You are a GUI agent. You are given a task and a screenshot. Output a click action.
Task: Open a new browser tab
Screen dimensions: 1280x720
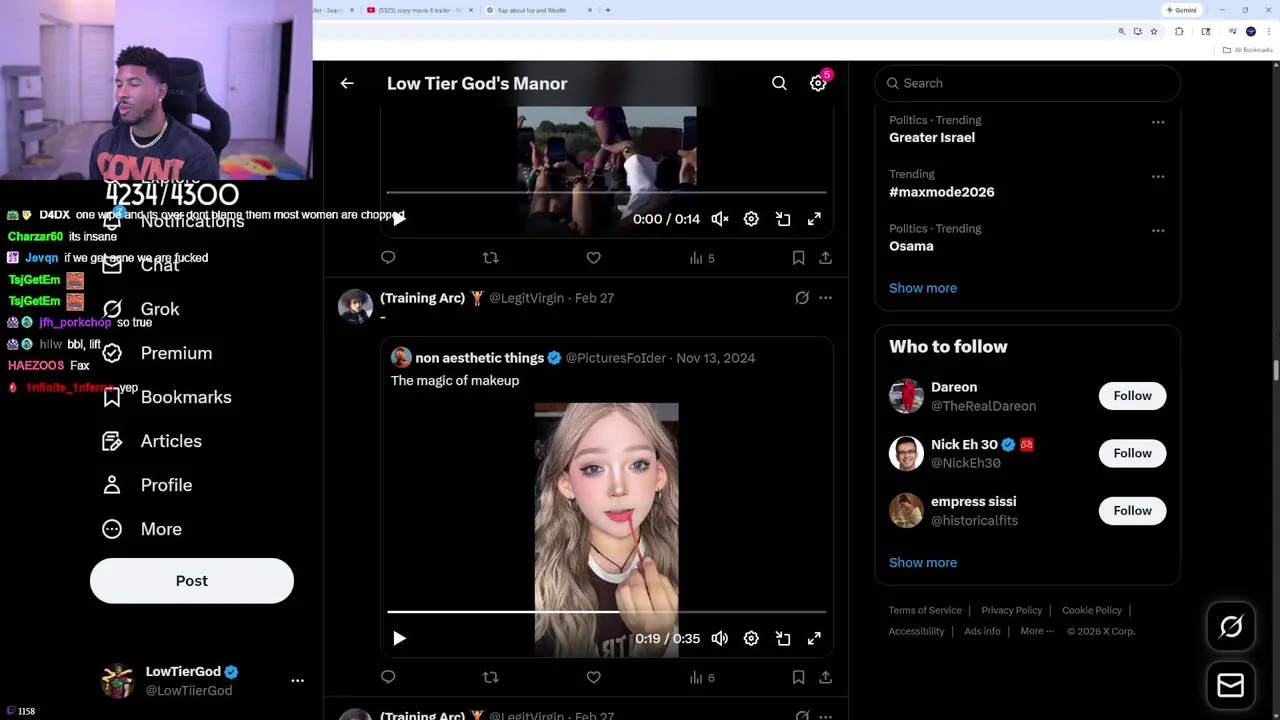[607, 10]
